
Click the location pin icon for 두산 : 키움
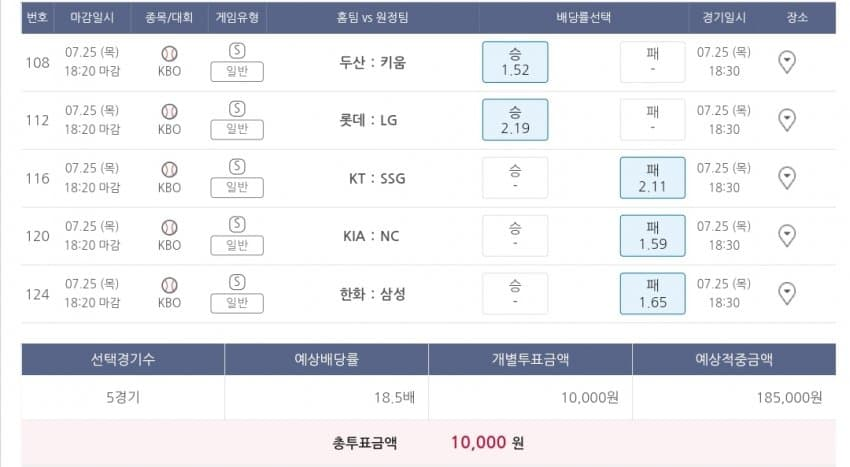pos(787,62)
